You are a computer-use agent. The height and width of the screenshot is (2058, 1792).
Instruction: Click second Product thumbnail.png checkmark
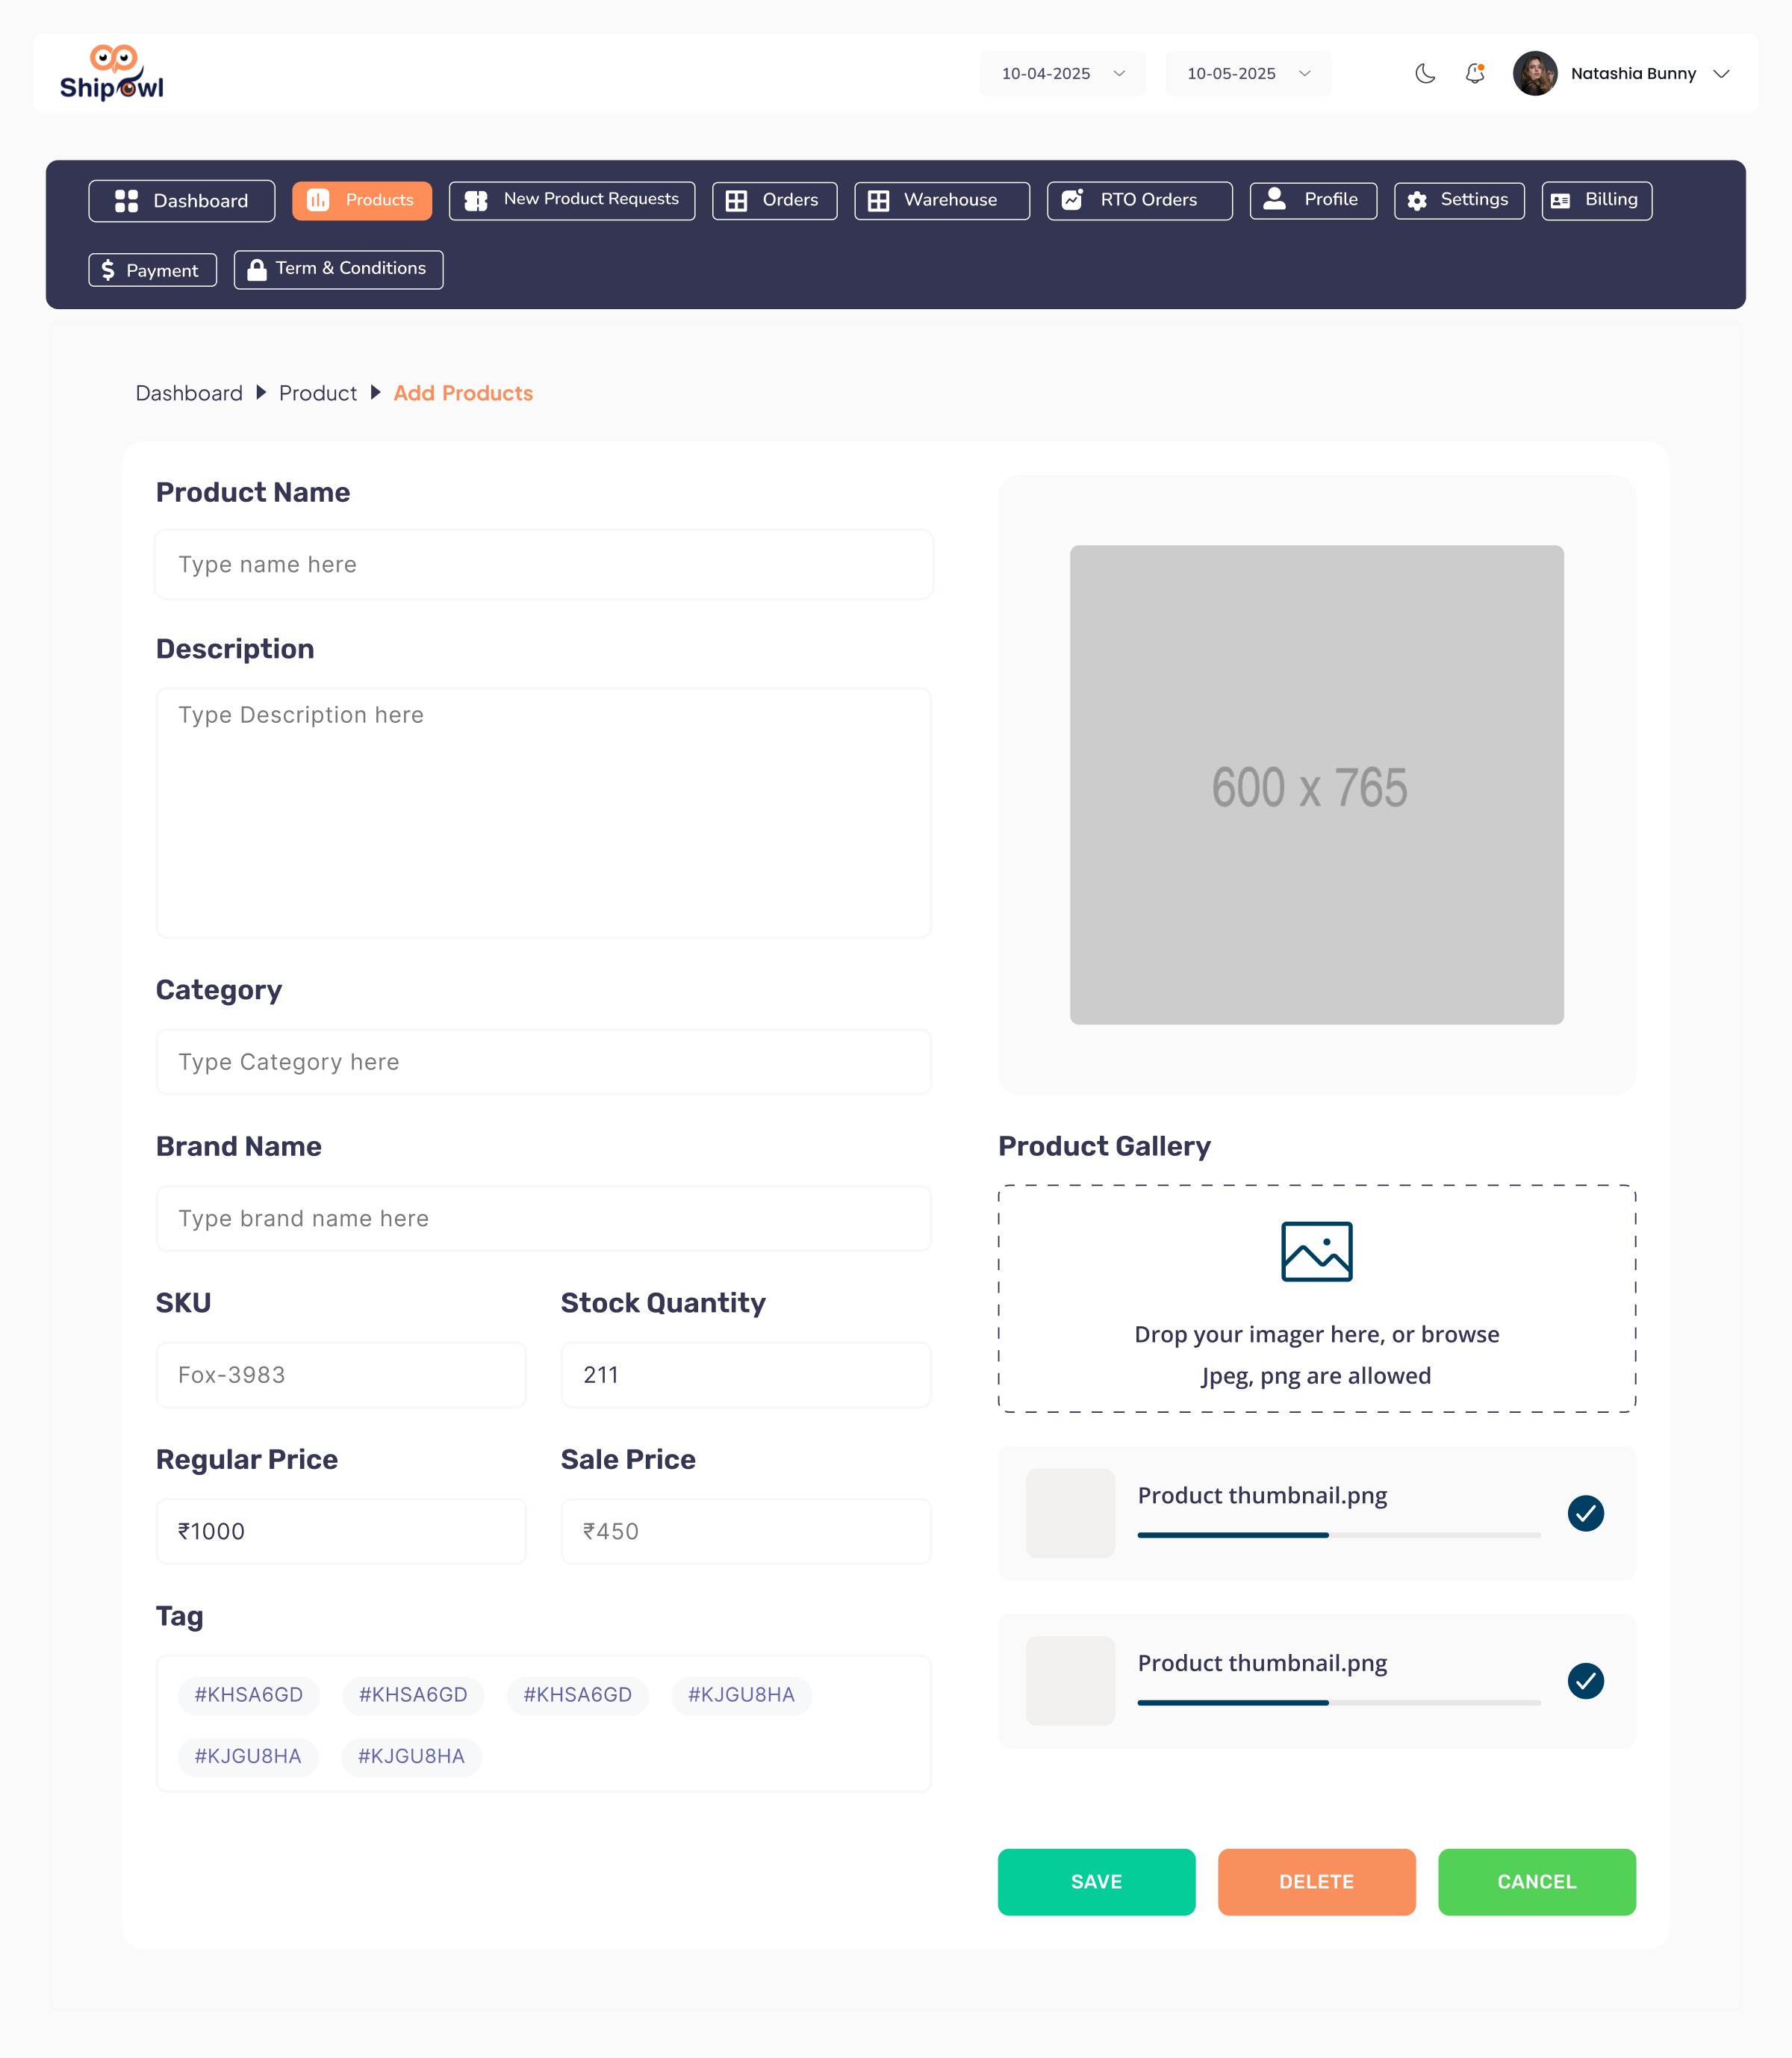click(x=1585, y=1681)
